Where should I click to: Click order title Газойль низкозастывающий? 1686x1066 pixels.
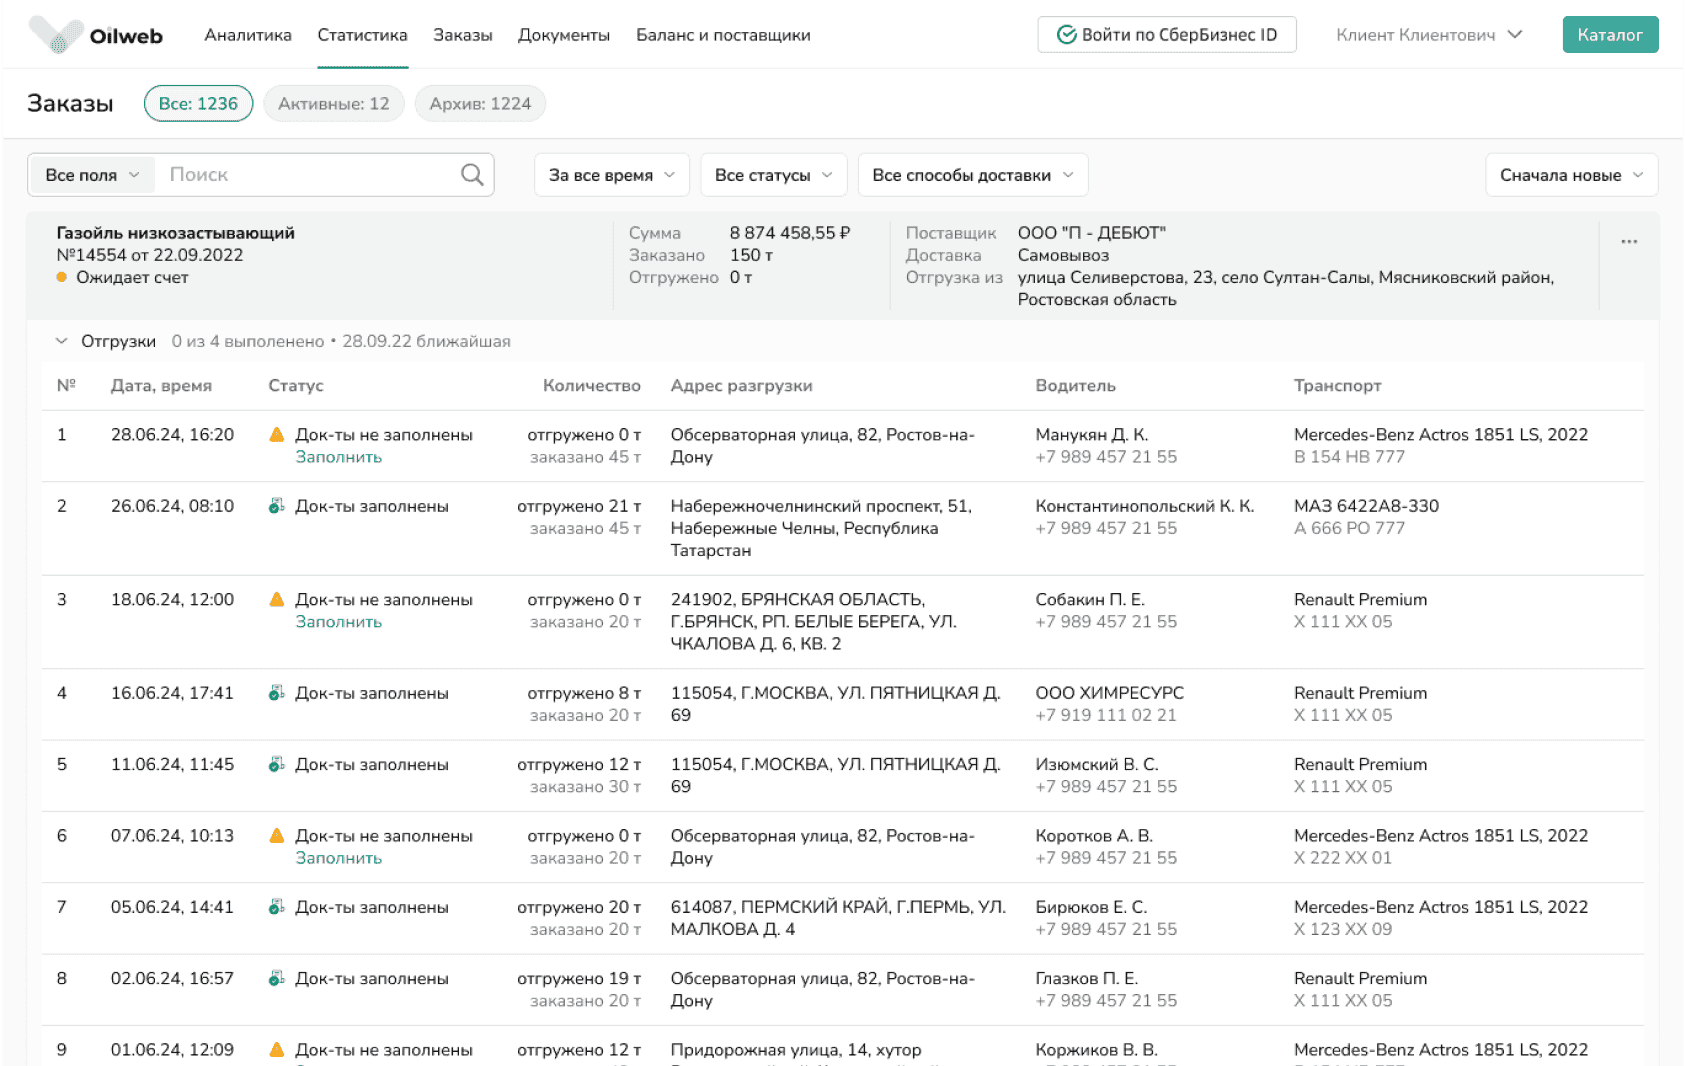176,233
